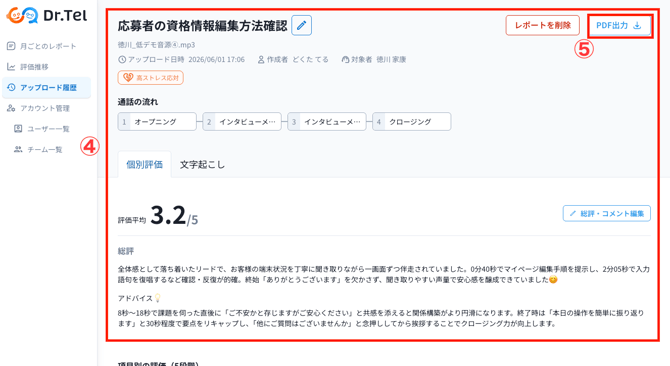Click the creator name どくた てる
The image size is (670, 366).
[x=311, y=59]
